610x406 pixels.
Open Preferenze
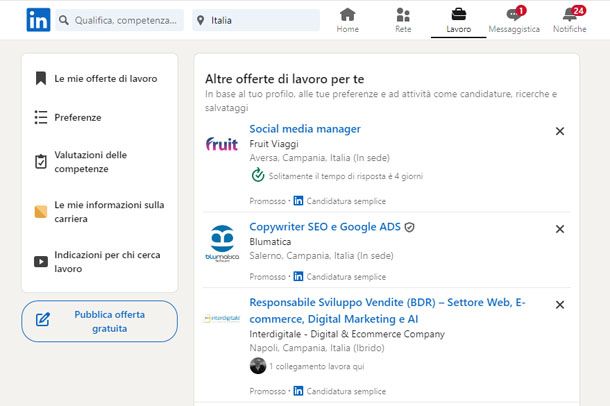78,117
